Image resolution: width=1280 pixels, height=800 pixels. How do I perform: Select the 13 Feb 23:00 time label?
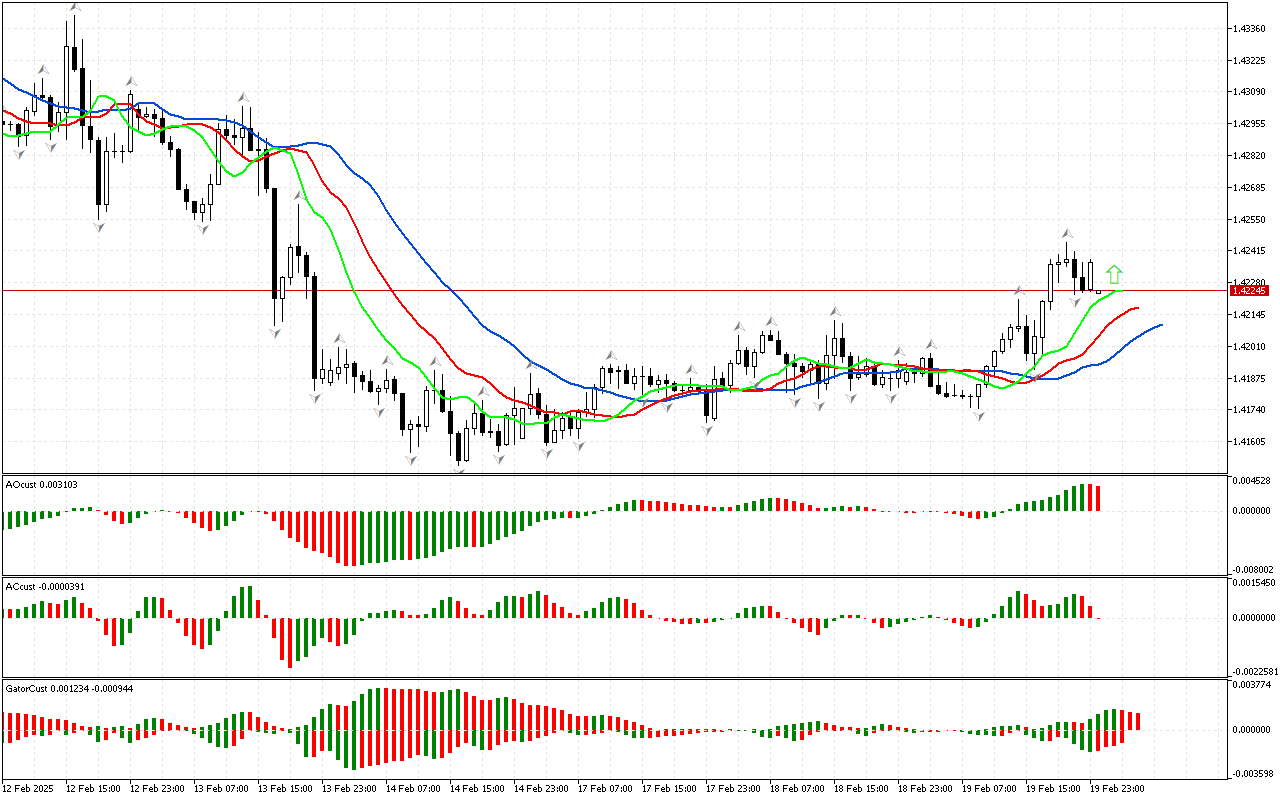pos(347,789)
